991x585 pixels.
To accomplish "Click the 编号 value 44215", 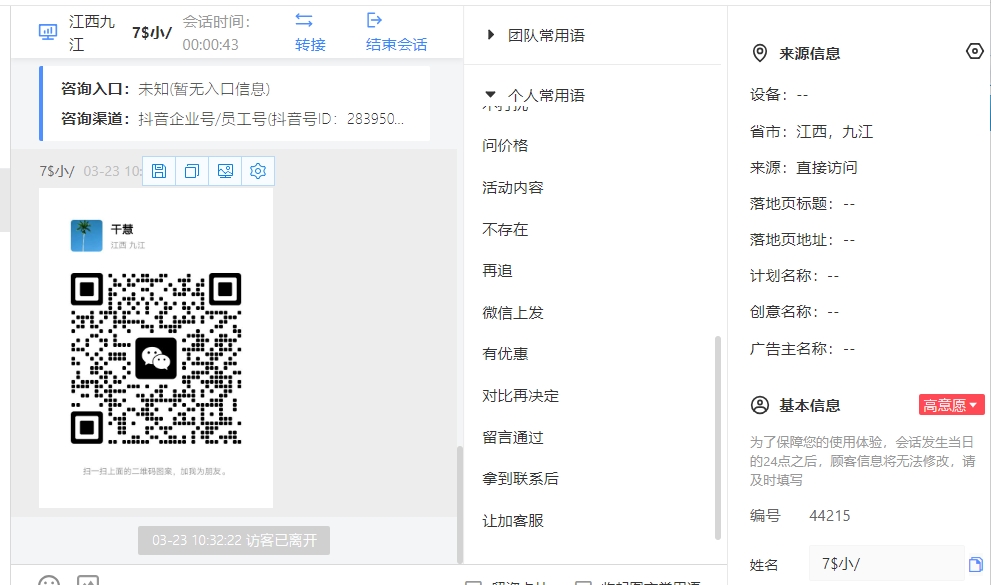I will [x=830, y=516].
